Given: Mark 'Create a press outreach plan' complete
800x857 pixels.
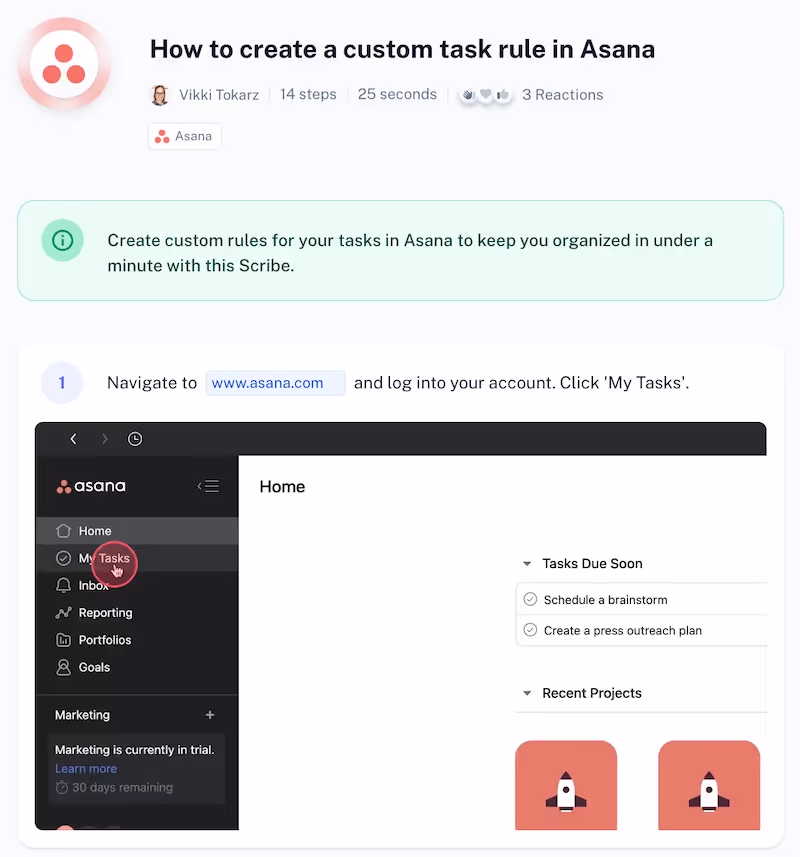Looking at the screenshot, I should coord(530,630).
